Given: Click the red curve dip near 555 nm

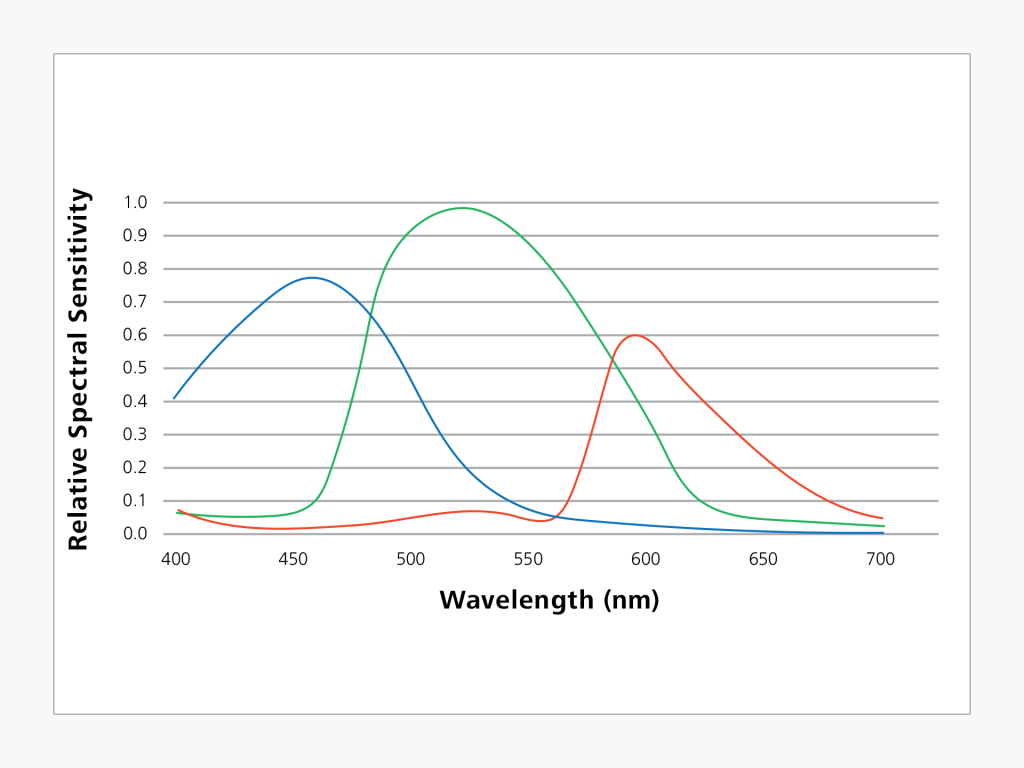Looking at the screenshot, I should (x=541, y=521).
